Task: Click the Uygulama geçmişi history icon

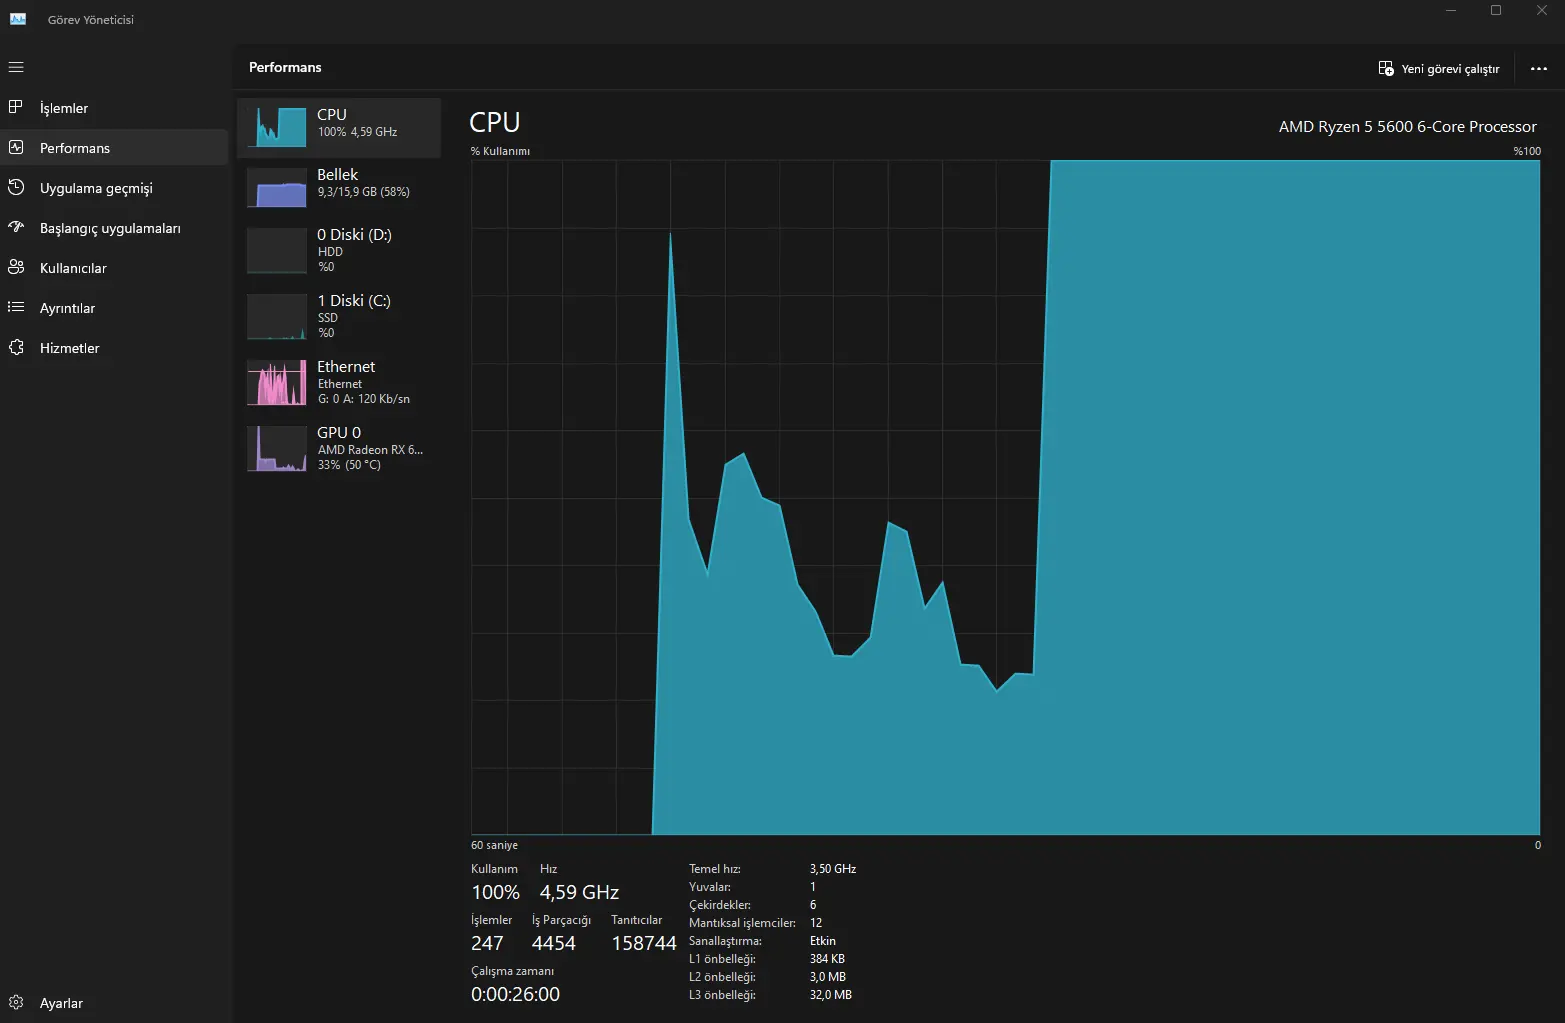Action: pos(16,187)
